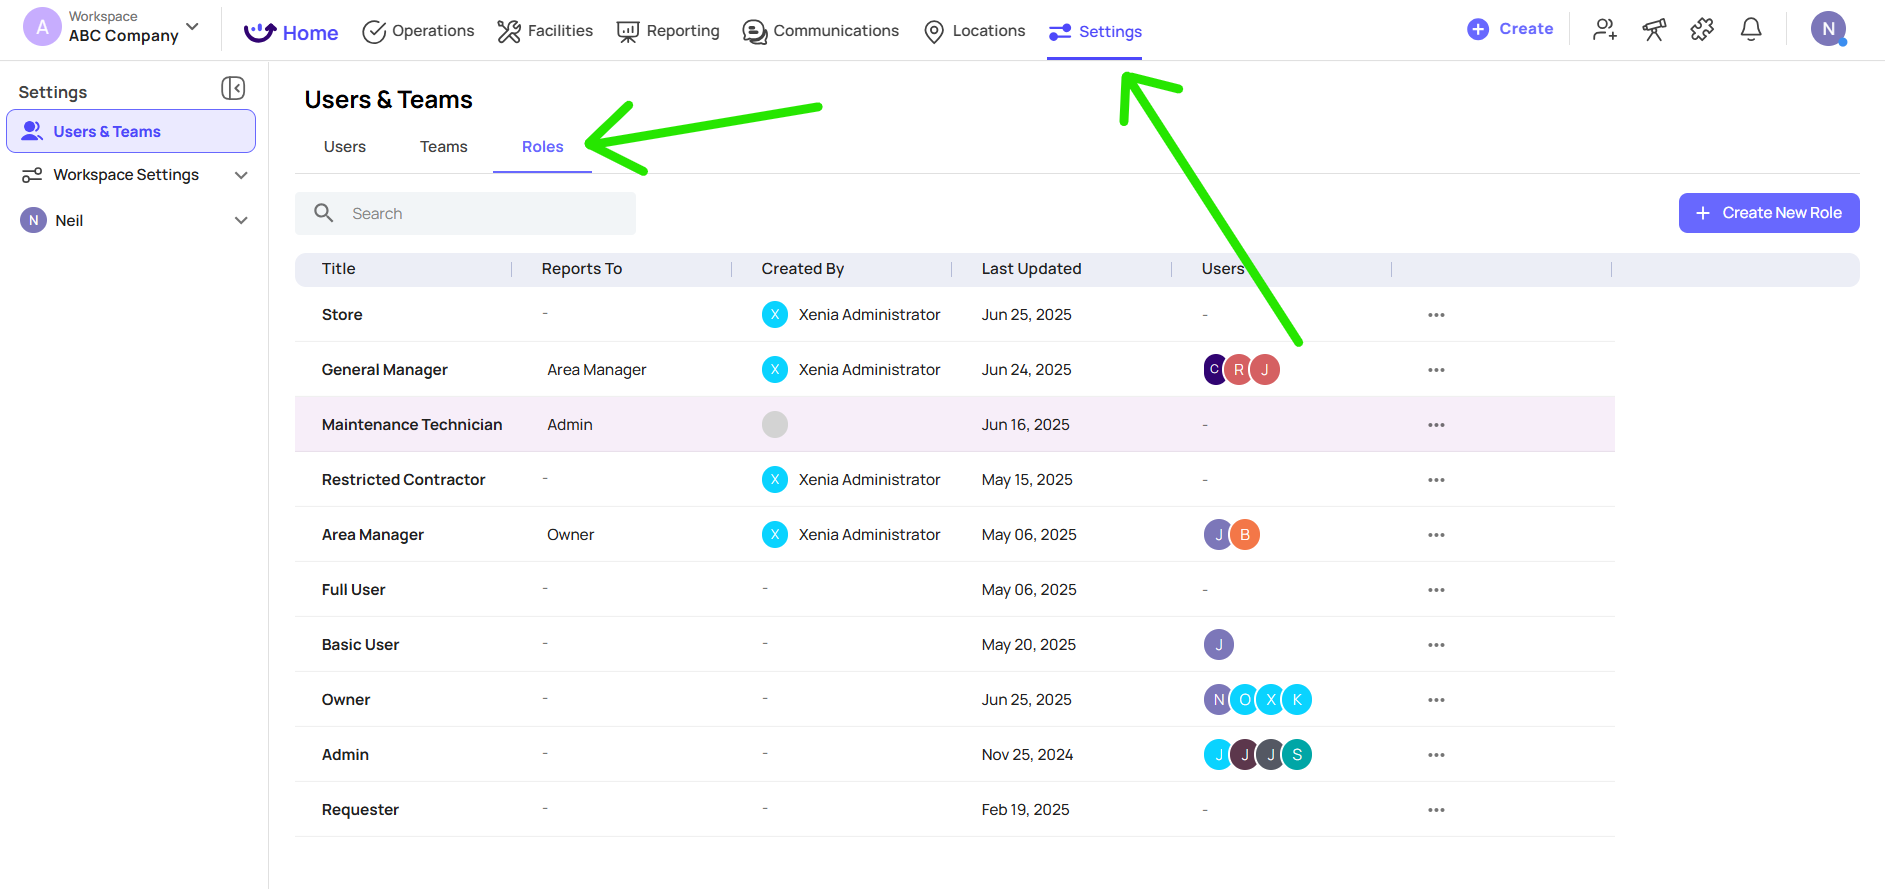Expand the Neil sidebar section
This screenshot has width=1885, height=889.
pyautogui.click(x=241, y=221)
